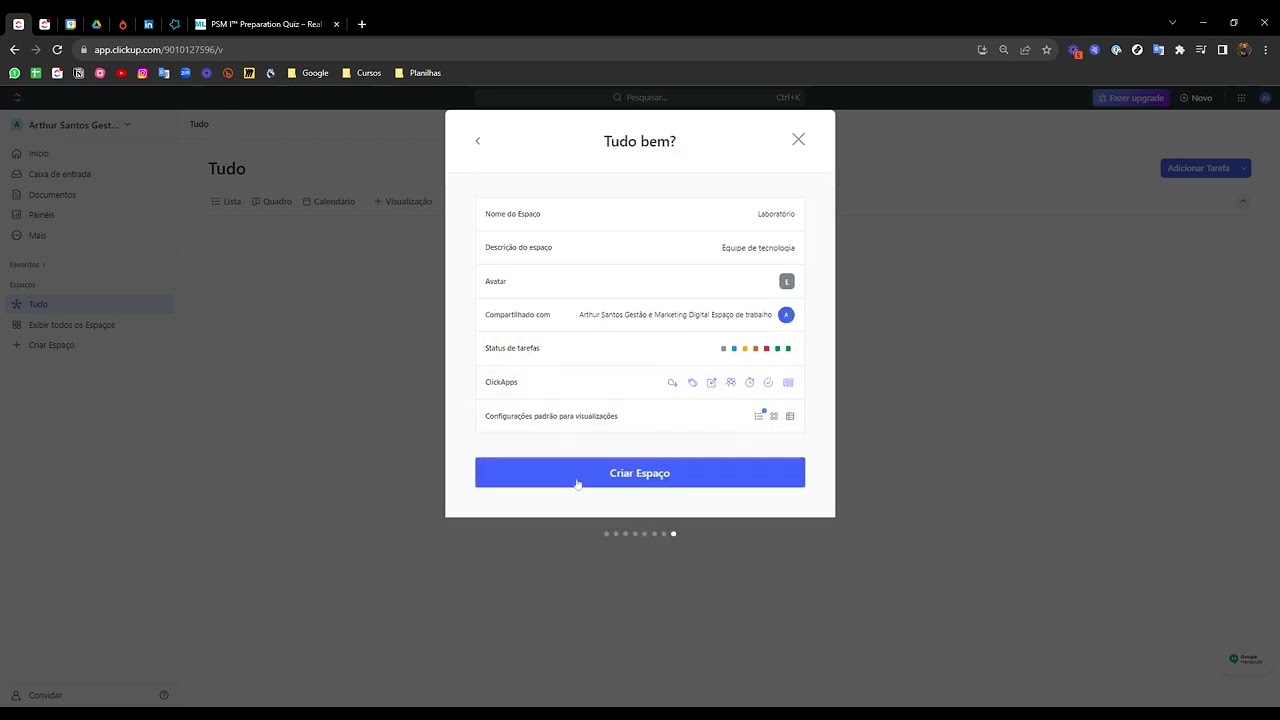The width and height of the screenshot is (1280, 720).
Task: Open the Cursos bookmarks folder
Action: coord(362,73)
